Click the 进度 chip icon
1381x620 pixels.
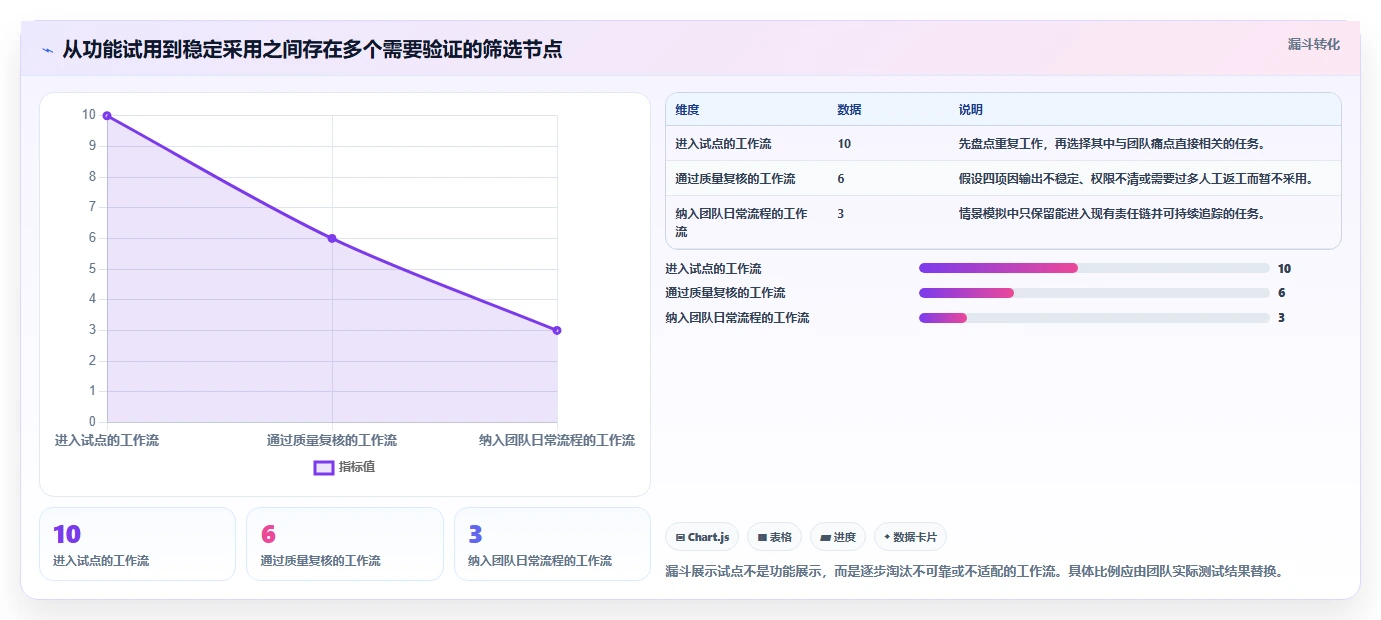point(825,538)
